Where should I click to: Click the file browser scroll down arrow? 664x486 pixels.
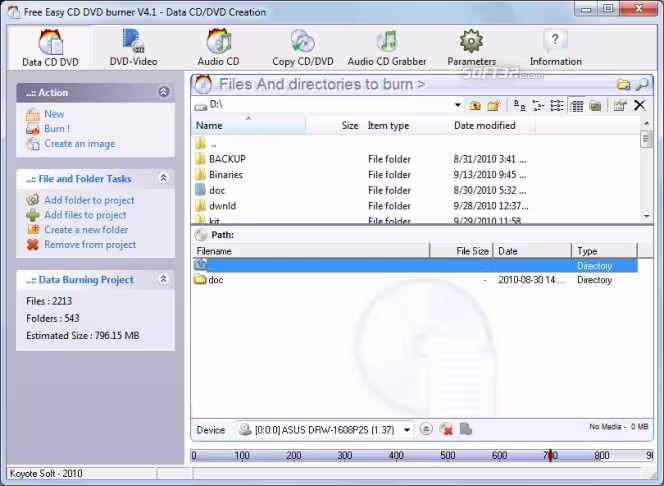pyautogui.click(x=646, y=216)
